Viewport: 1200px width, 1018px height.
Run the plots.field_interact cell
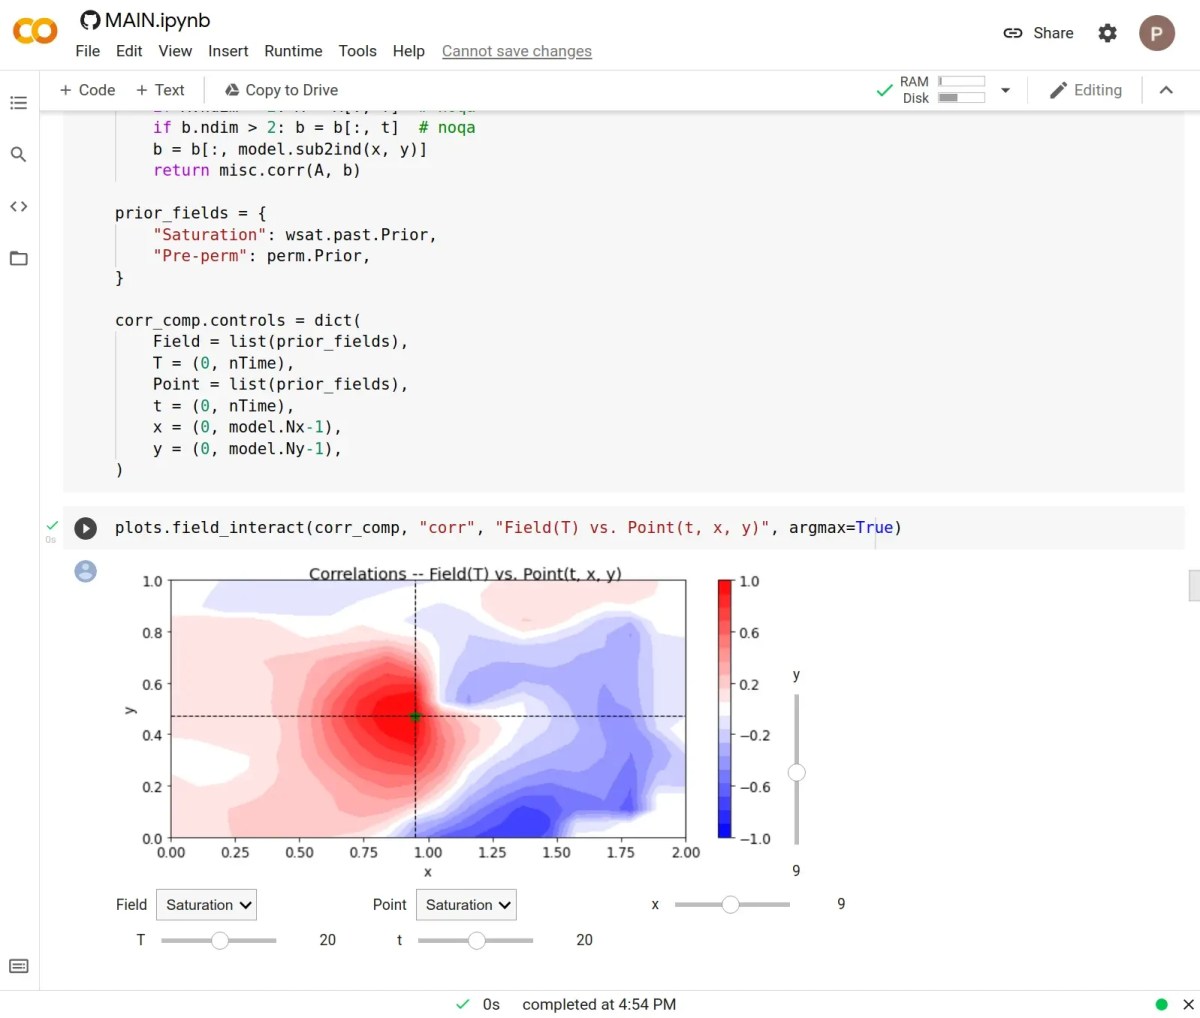pyautogui.click(x=86, y=528)
